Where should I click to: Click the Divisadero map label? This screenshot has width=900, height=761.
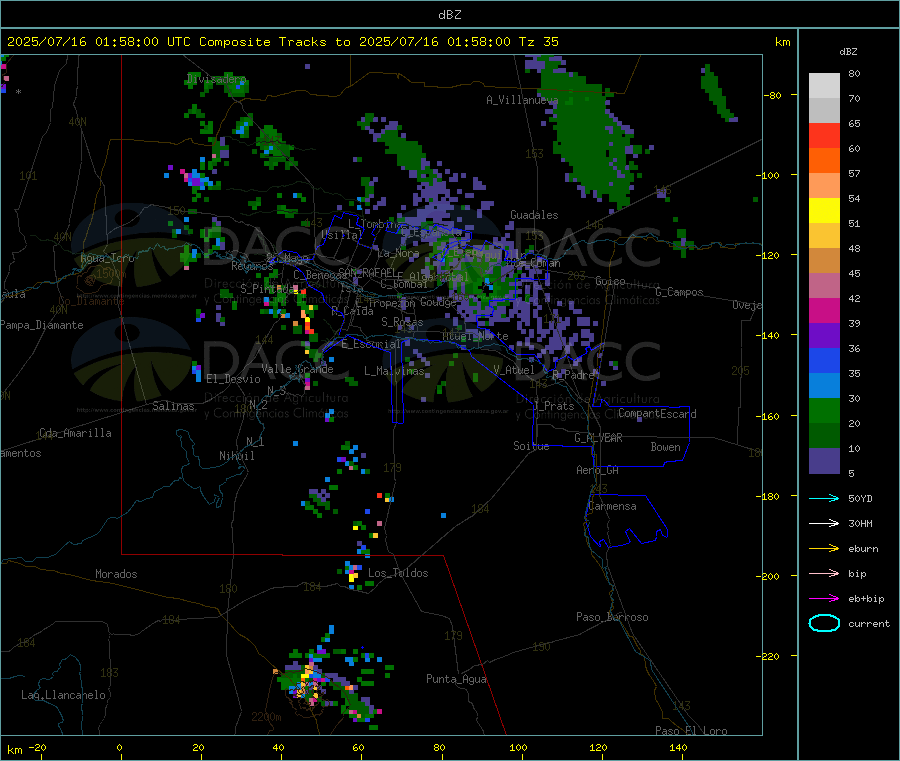(x=216, y=79)
